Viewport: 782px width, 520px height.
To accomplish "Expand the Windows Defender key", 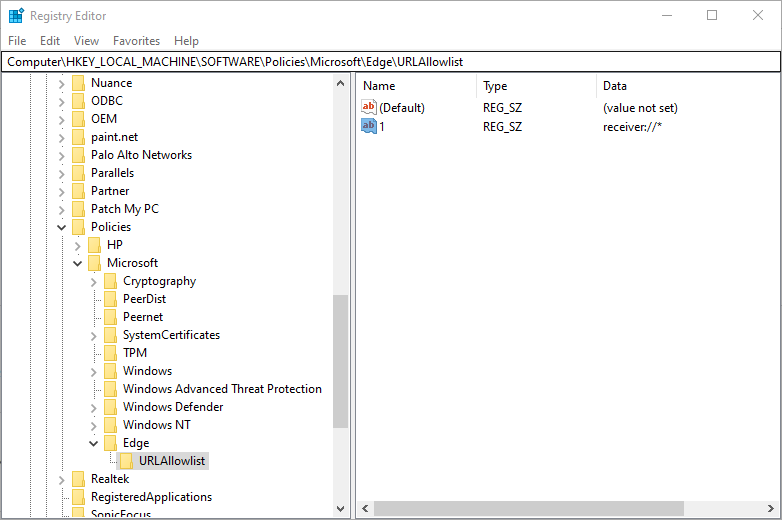I will (94, 407).
